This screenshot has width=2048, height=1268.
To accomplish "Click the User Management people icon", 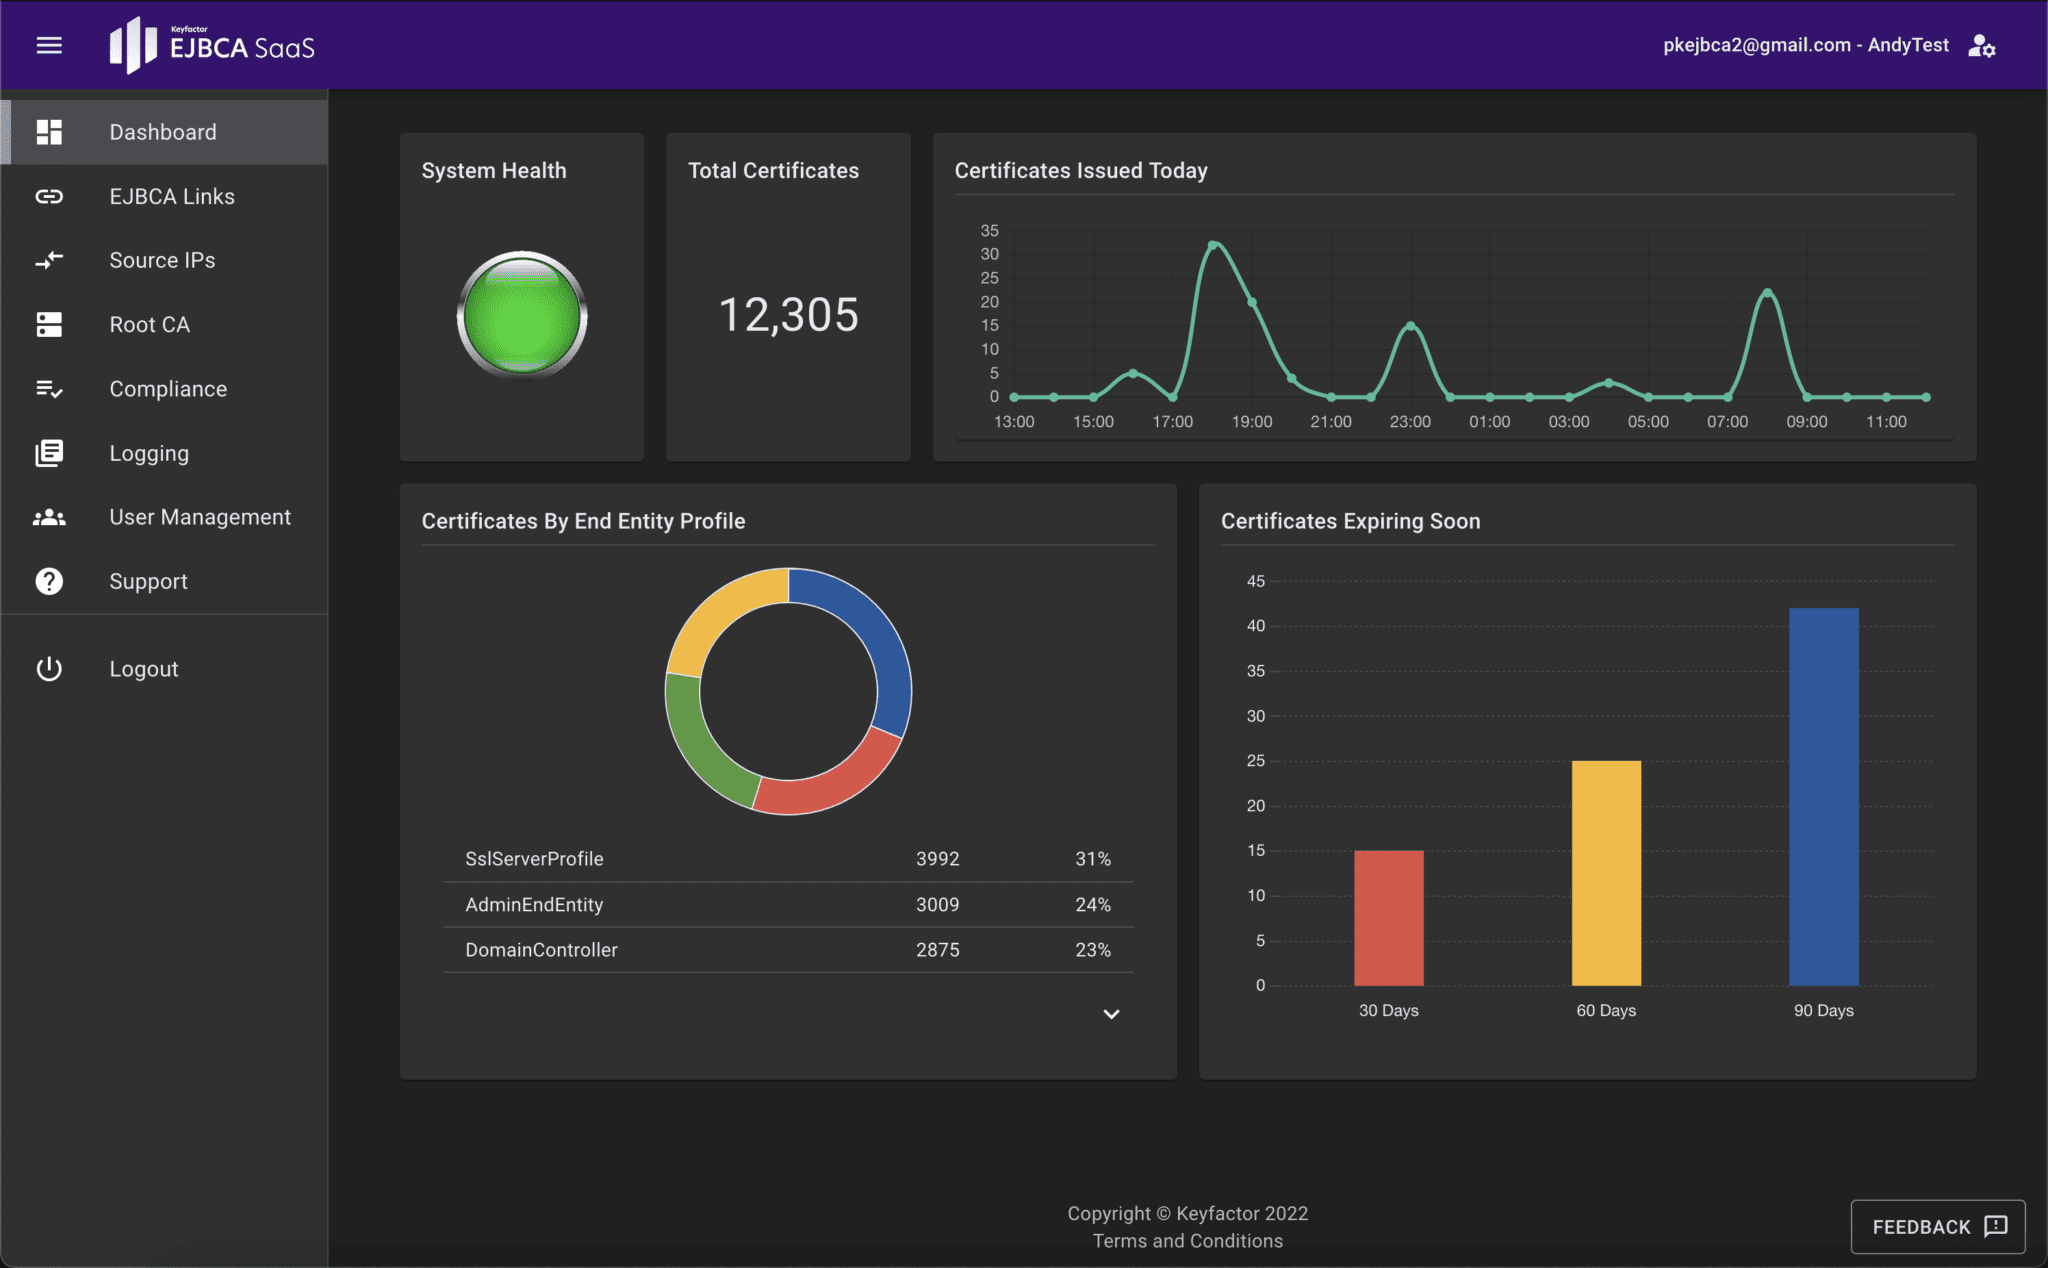I will 49,517.
